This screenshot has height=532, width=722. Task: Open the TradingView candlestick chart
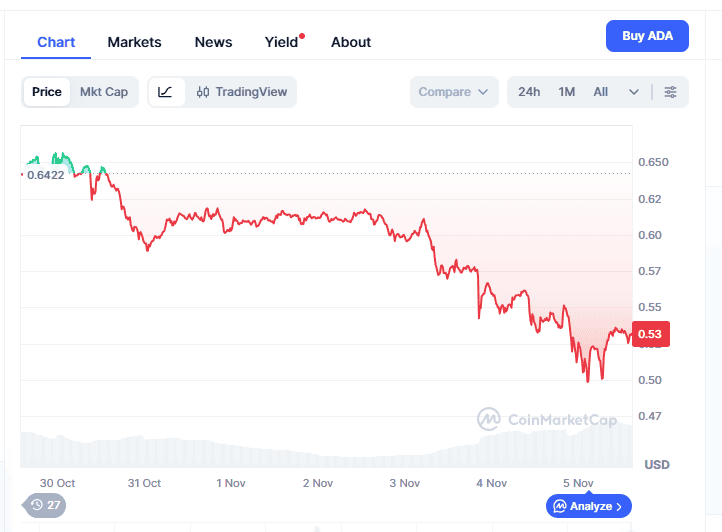(x=242, y=92)
